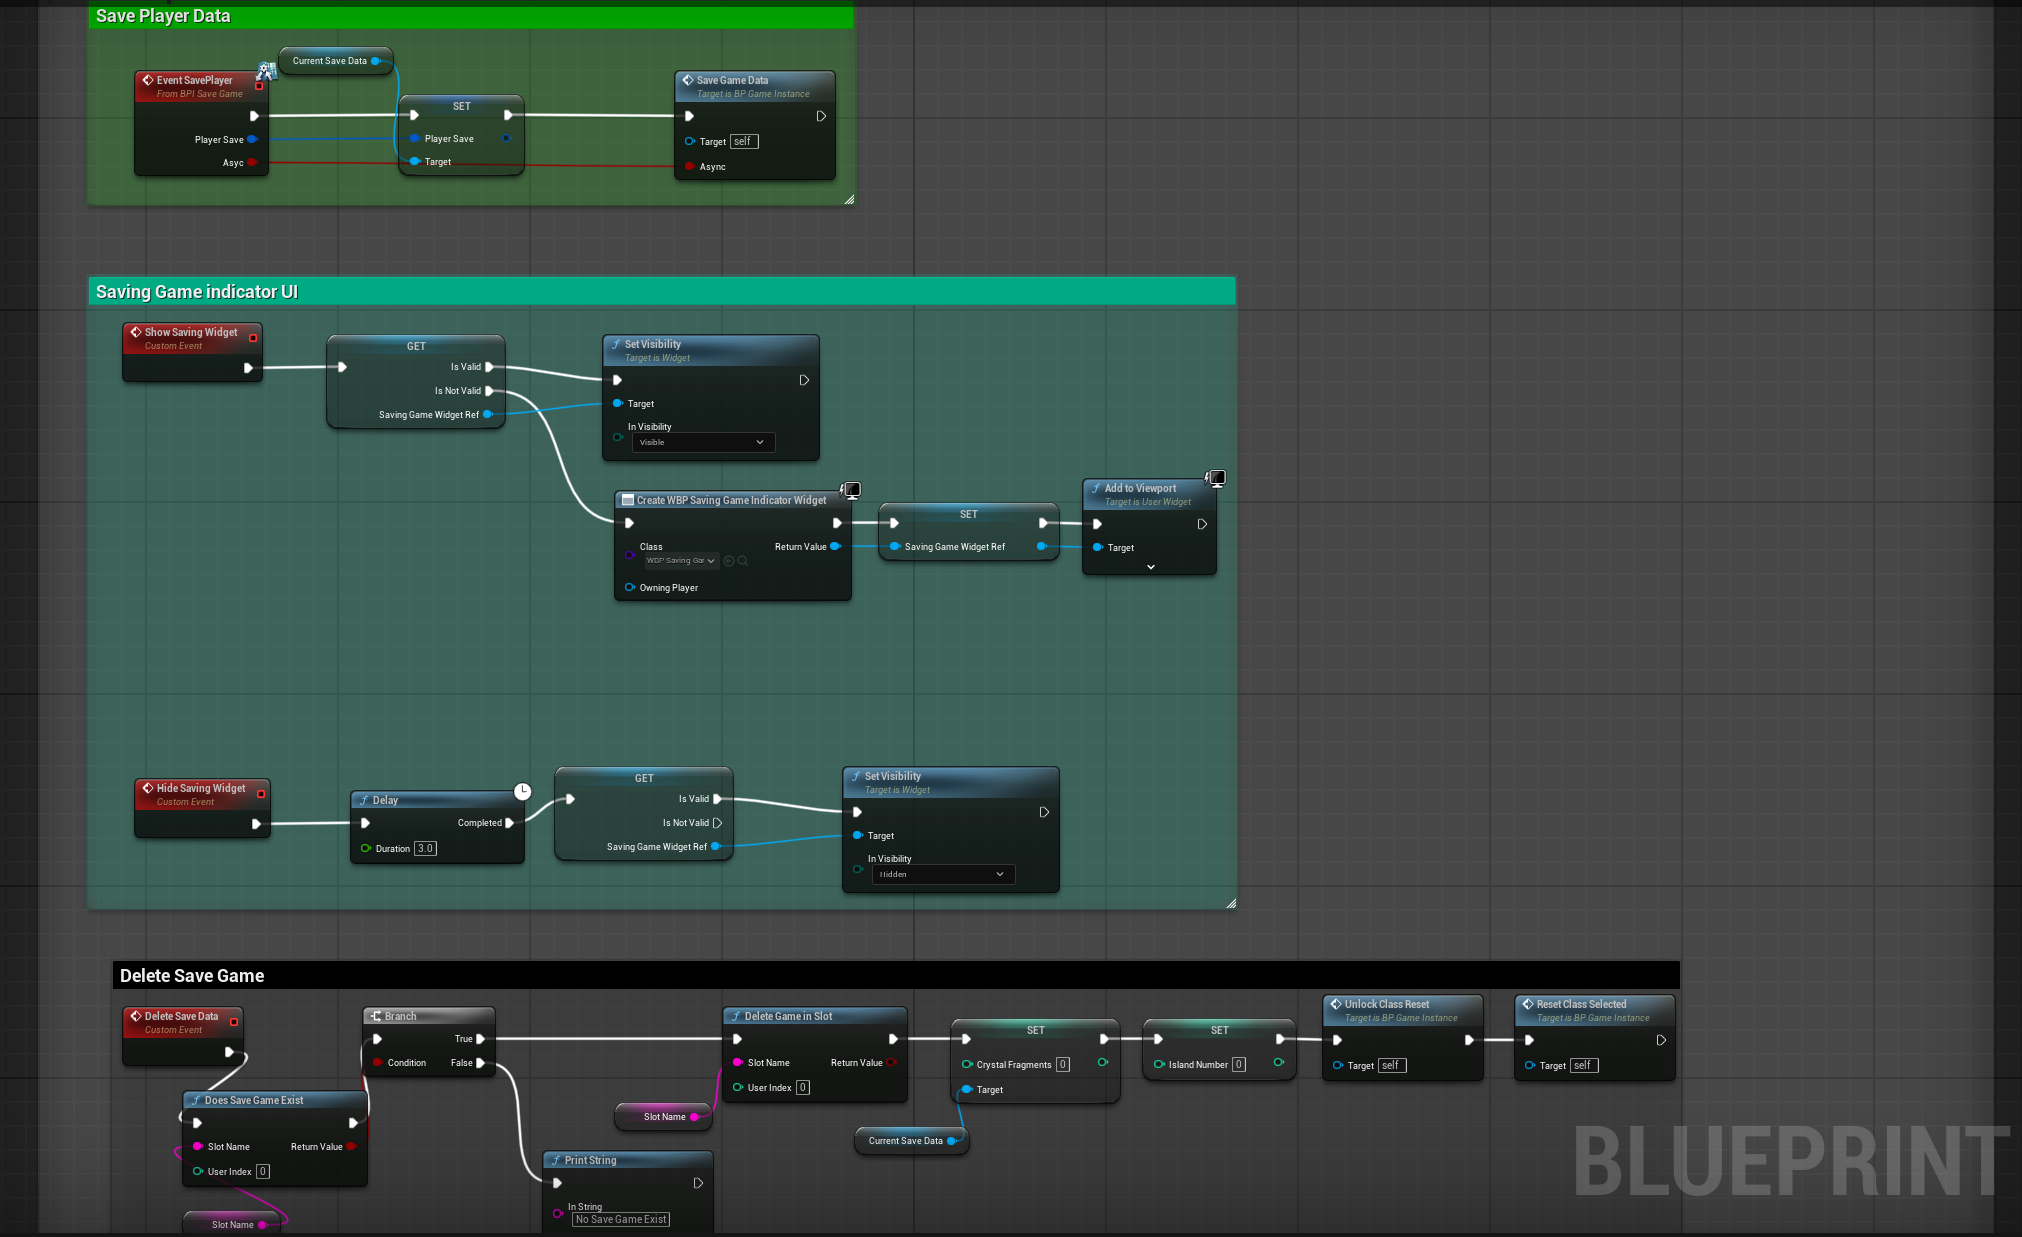Image resolution: width=2022 pixels, height=1237 pixels.
Task: Click the Condition input pin on Branch
Action: coord(377,1063)
